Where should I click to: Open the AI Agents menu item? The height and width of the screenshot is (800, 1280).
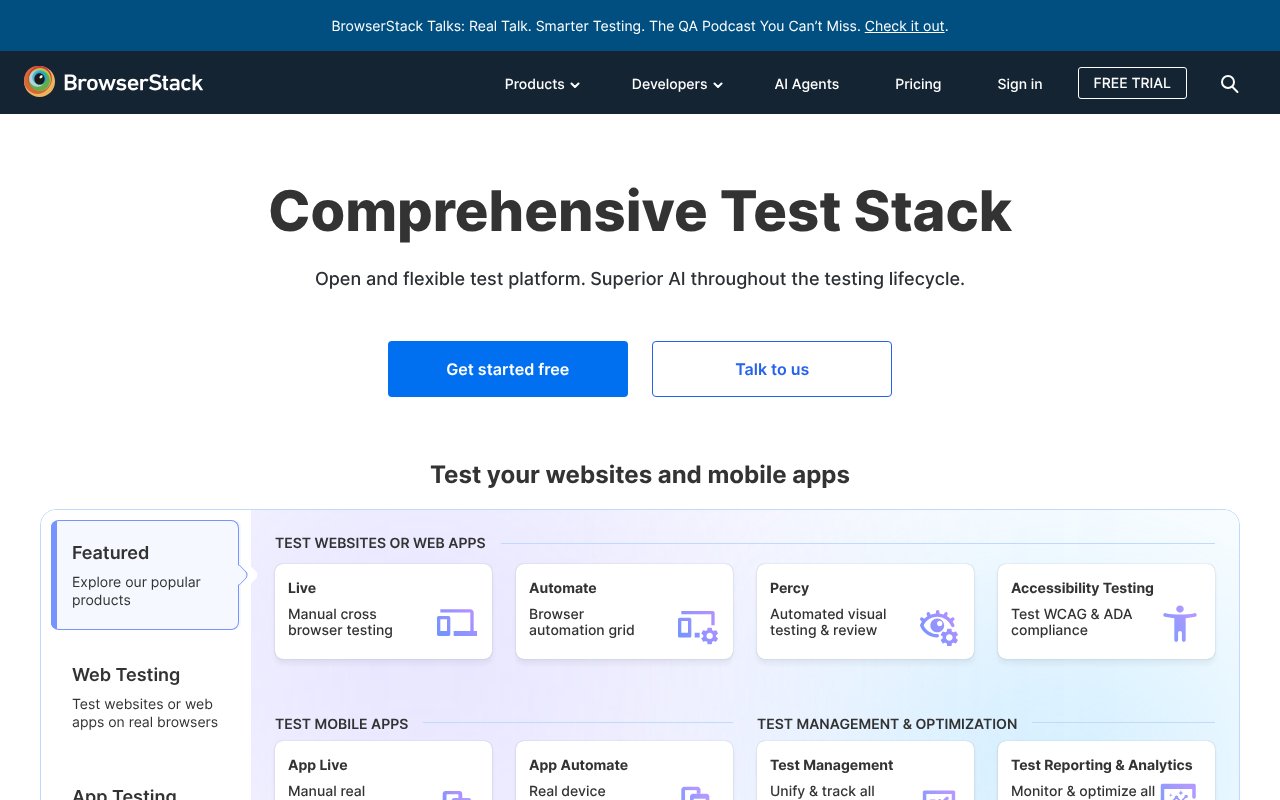pyautogui.click(x=806, y=84)
